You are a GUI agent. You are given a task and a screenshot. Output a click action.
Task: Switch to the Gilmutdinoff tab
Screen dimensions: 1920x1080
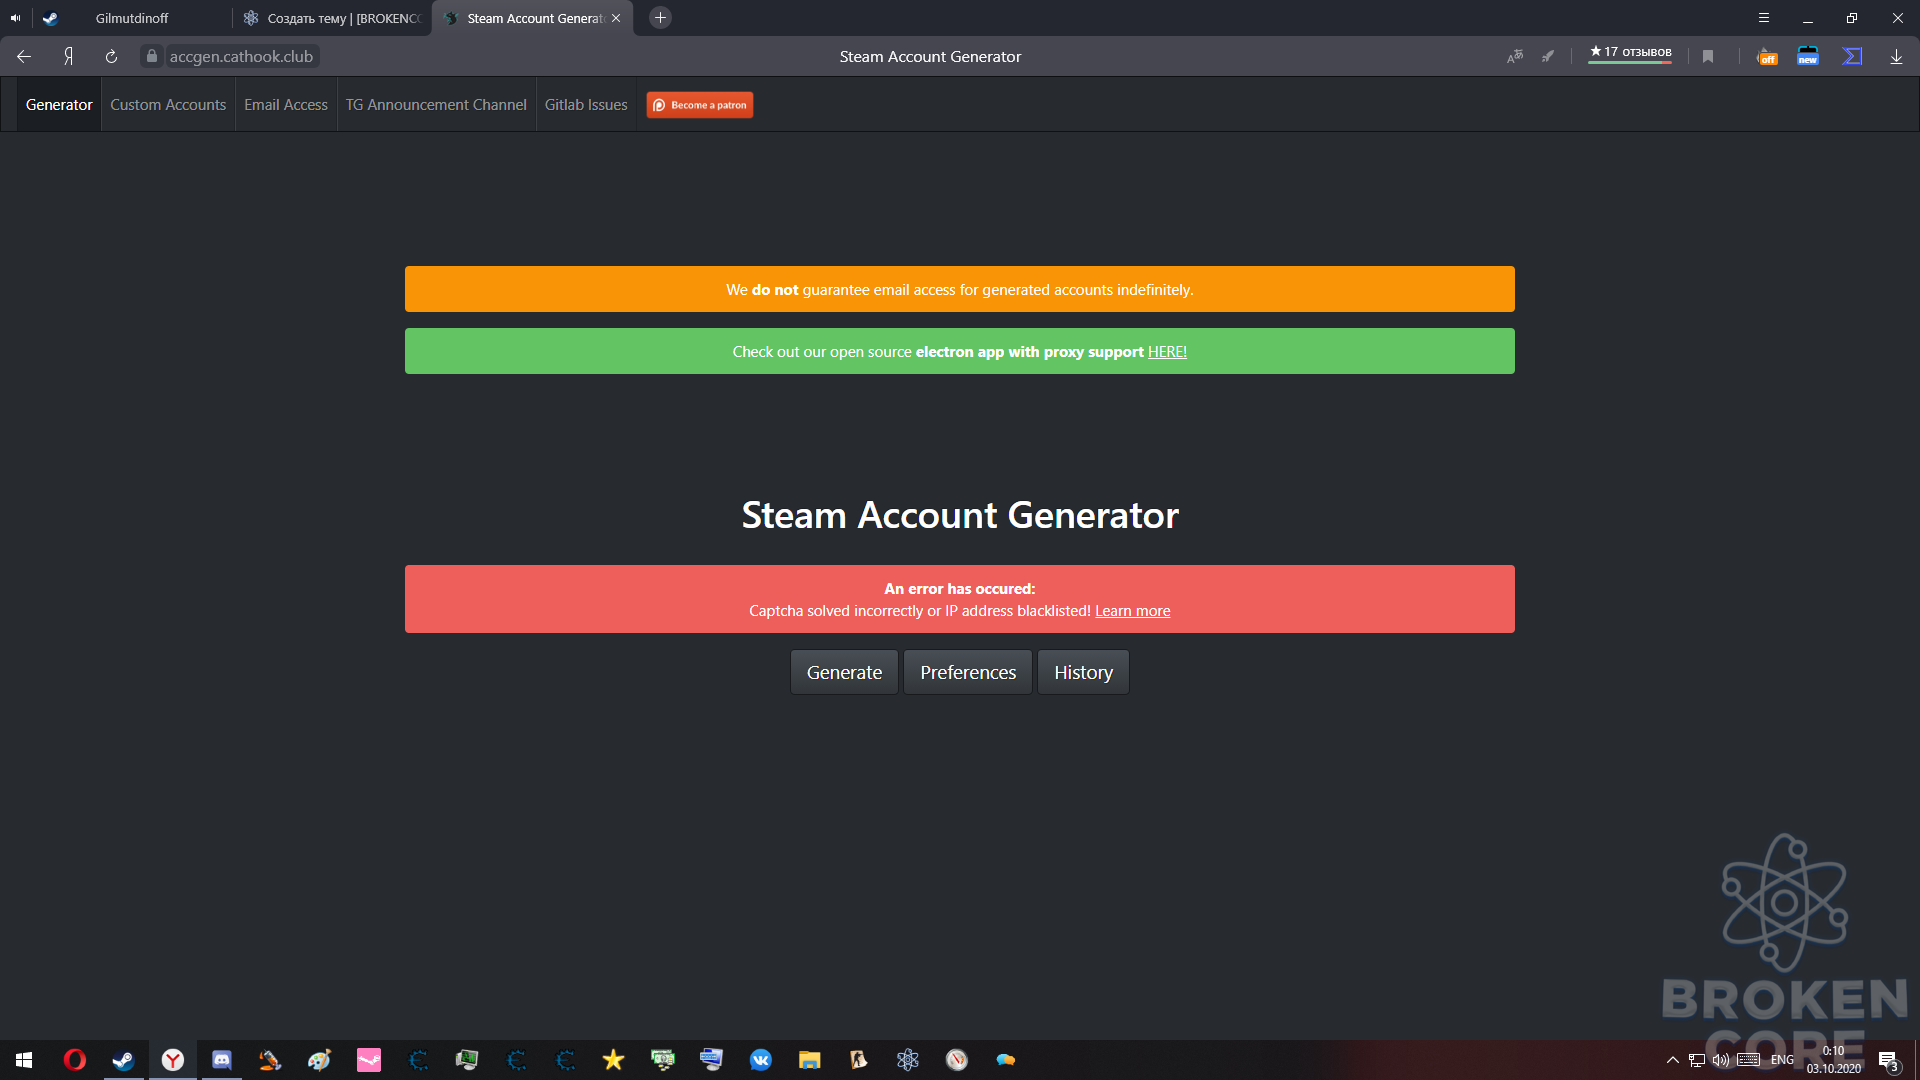coord(132,18)
